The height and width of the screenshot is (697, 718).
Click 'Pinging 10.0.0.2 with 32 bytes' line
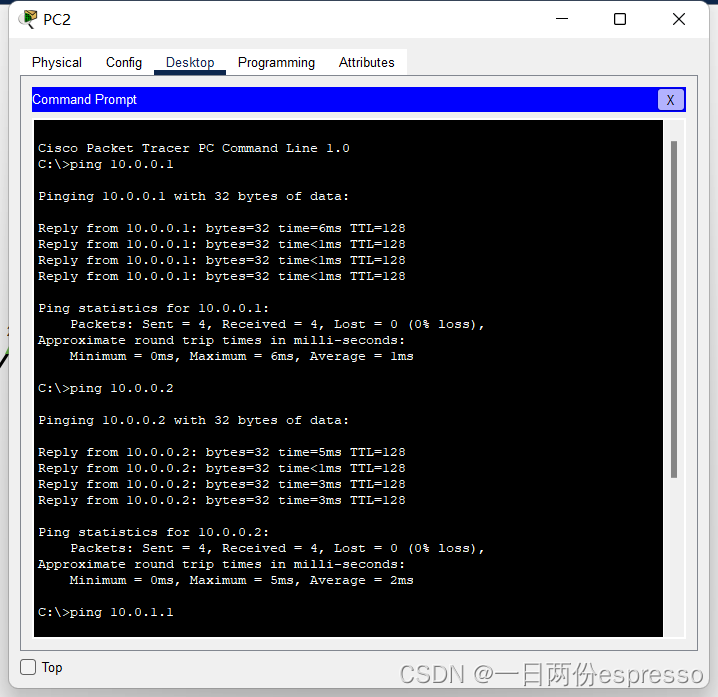point(193,420)
